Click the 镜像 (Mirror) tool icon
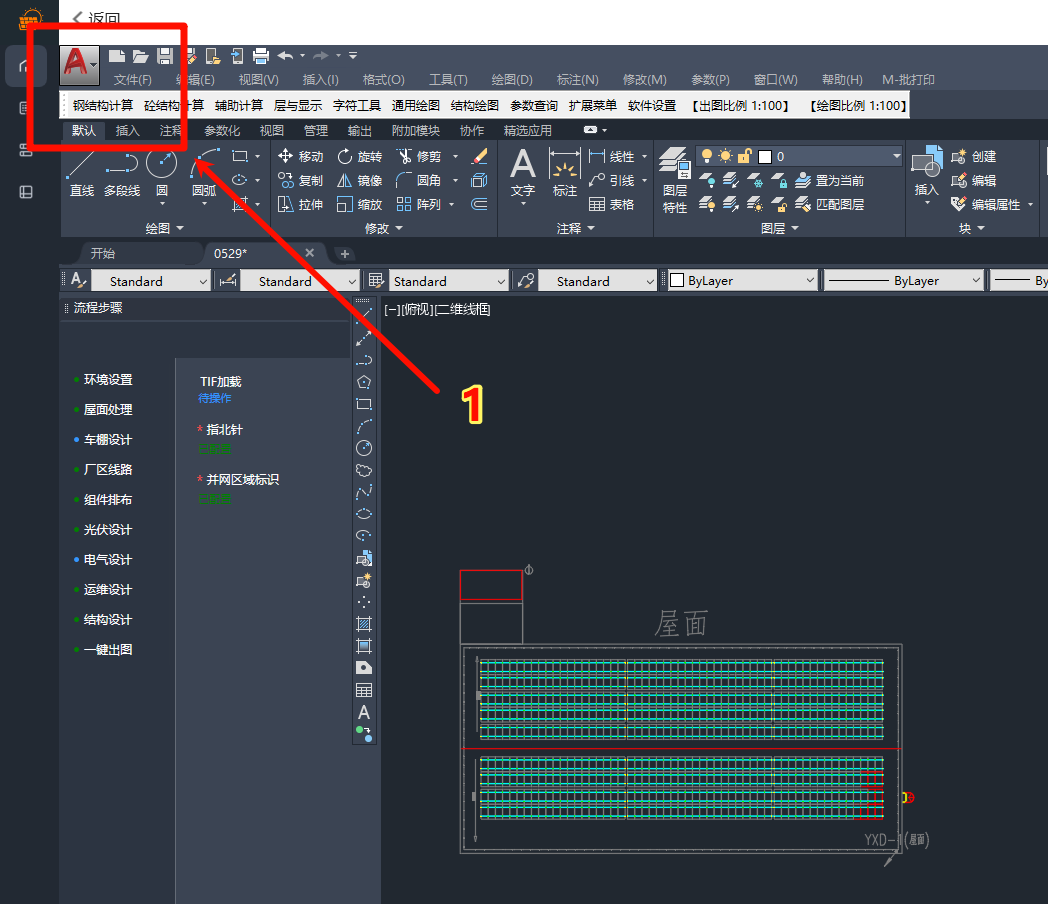 tap(346, 180)
